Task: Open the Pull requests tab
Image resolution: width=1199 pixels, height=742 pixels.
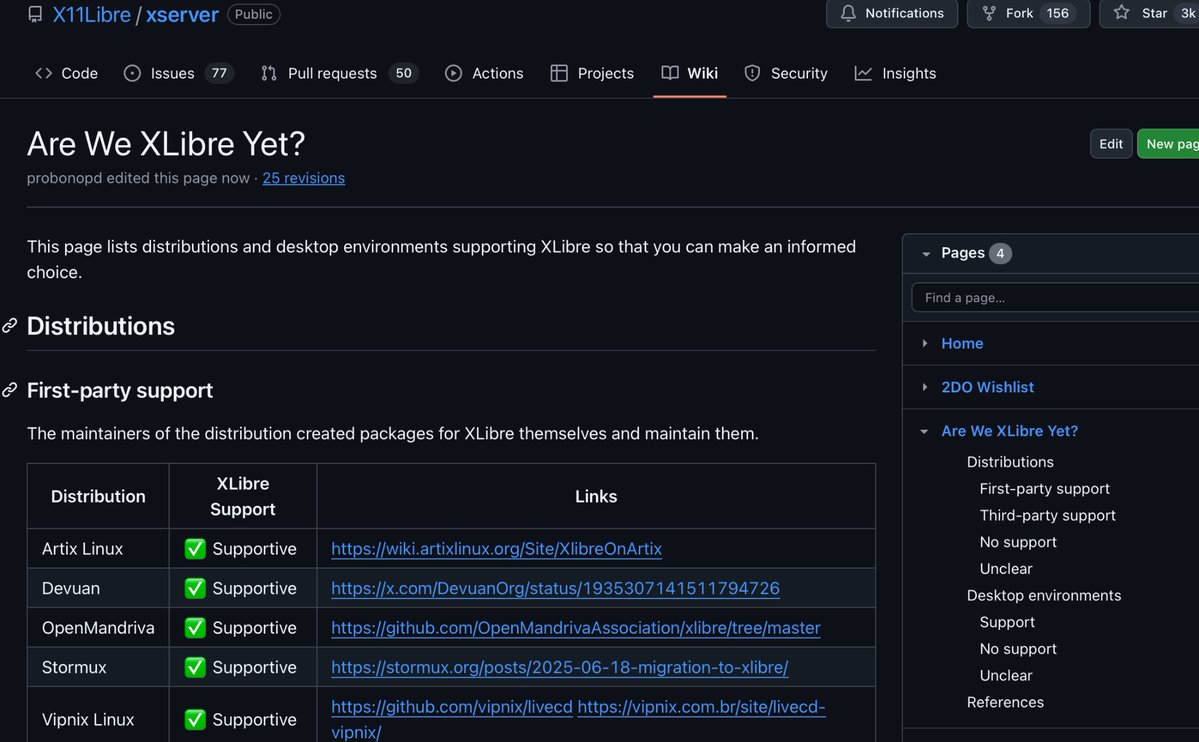Action: pos(339,73)
